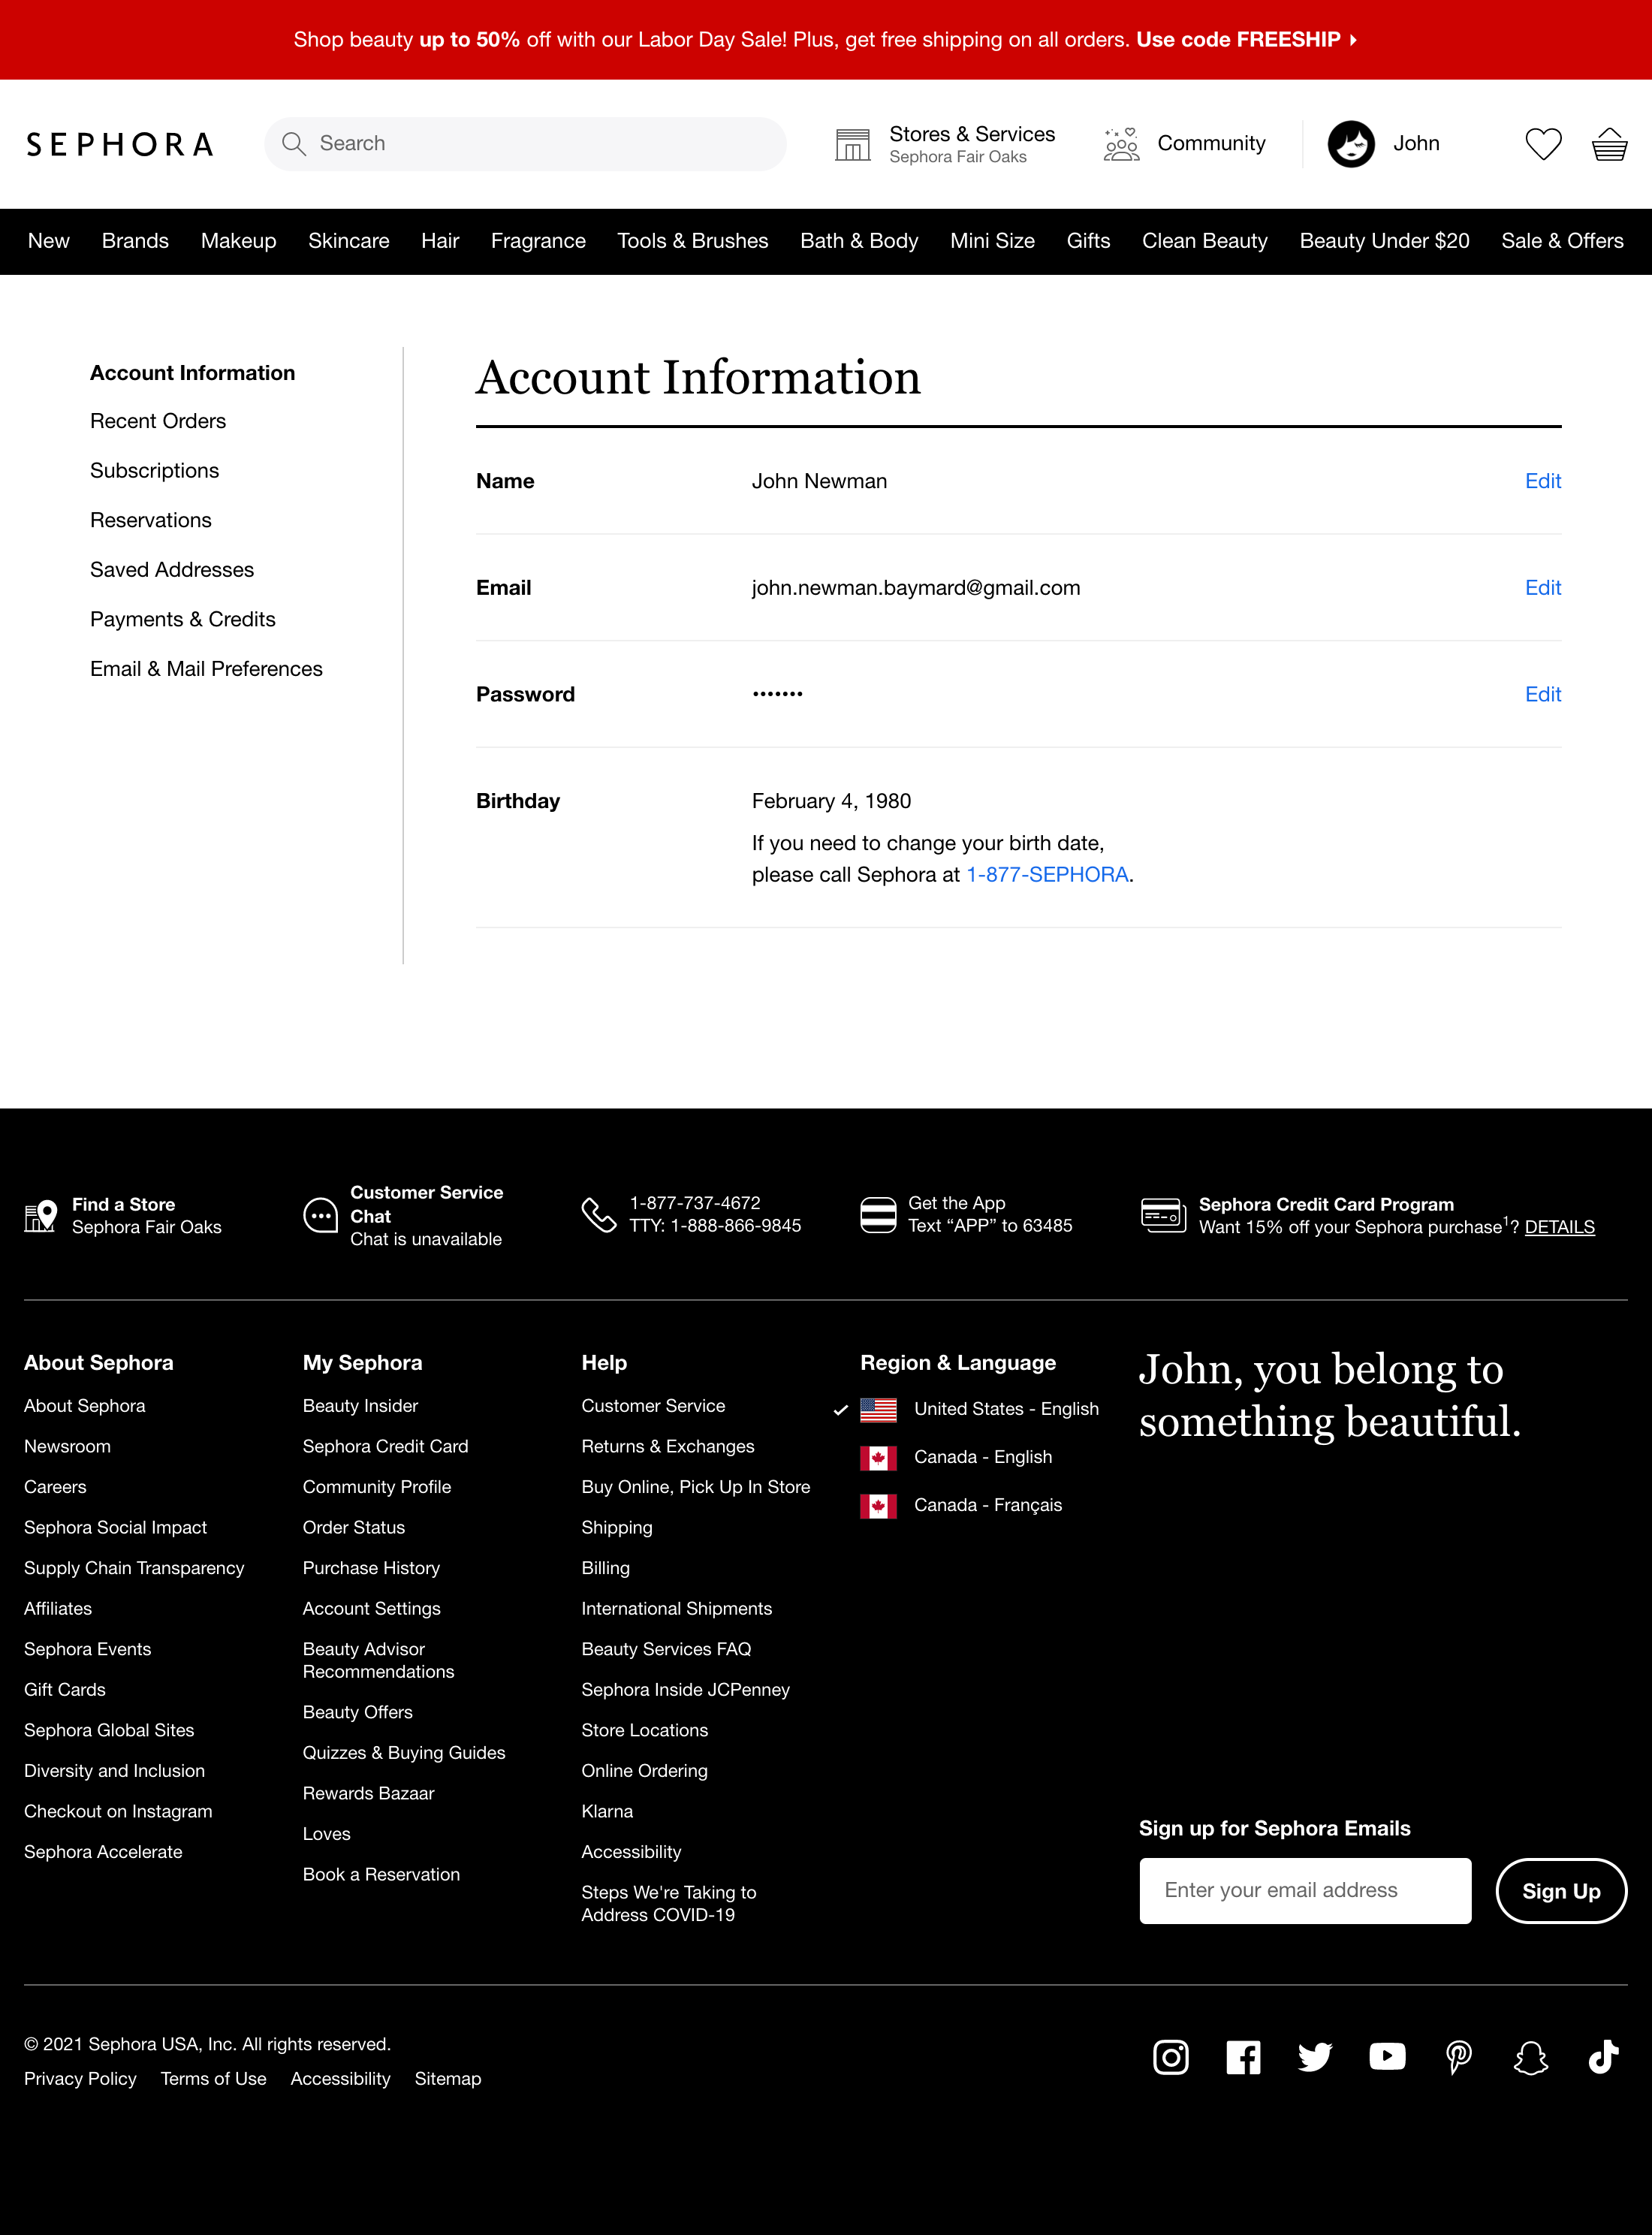Choose Canada - Français language option
This screenshot has height=2235, width=1652.
click(x=988, y=1505)
